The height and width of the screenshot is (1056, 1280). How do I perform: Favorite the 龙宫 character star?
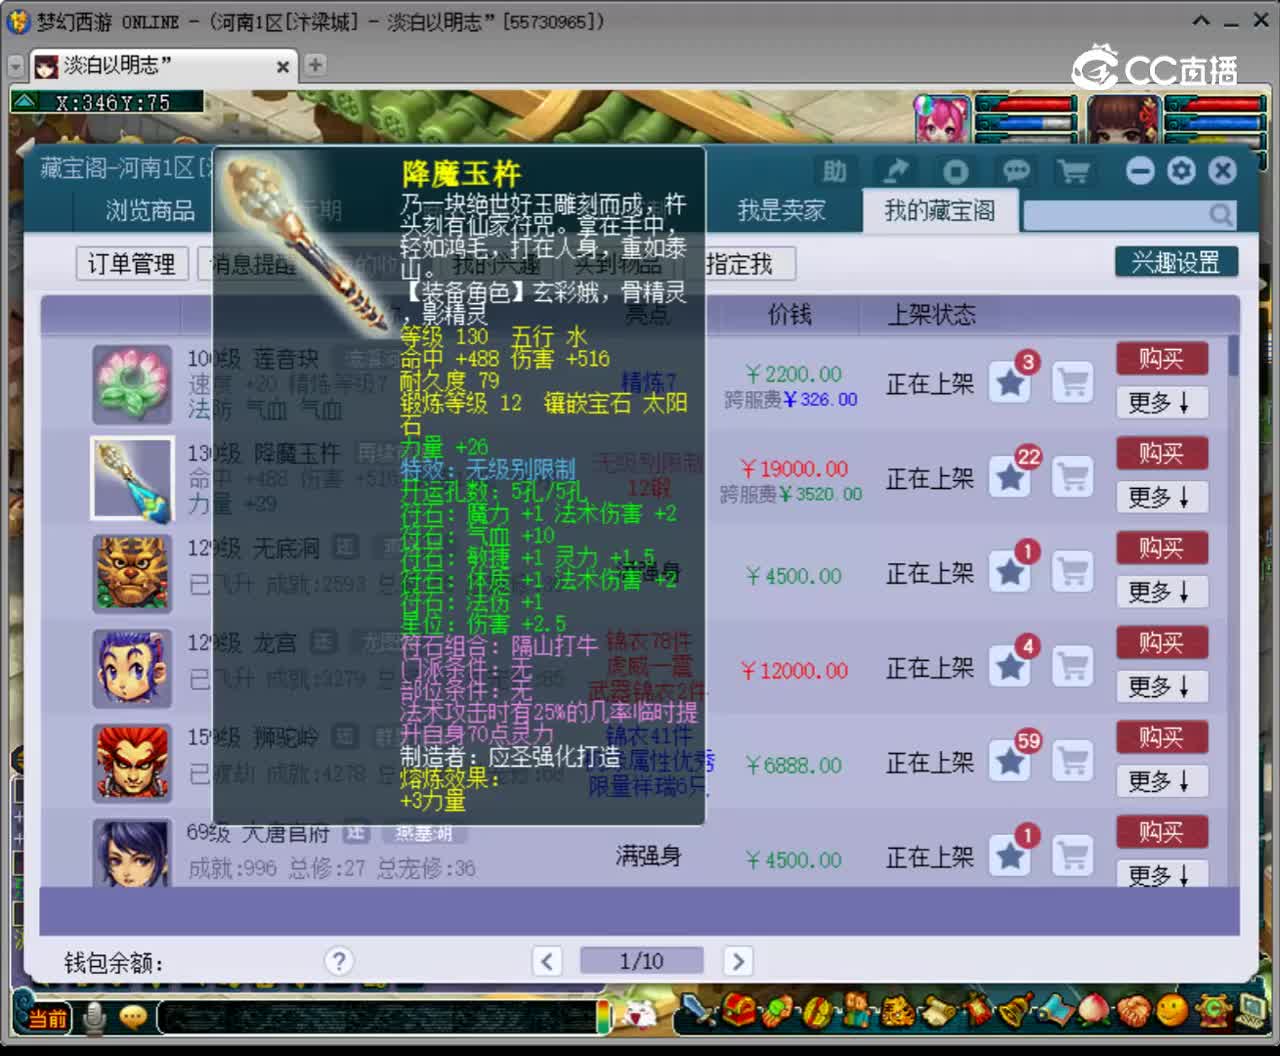(x=1011, y=666)
